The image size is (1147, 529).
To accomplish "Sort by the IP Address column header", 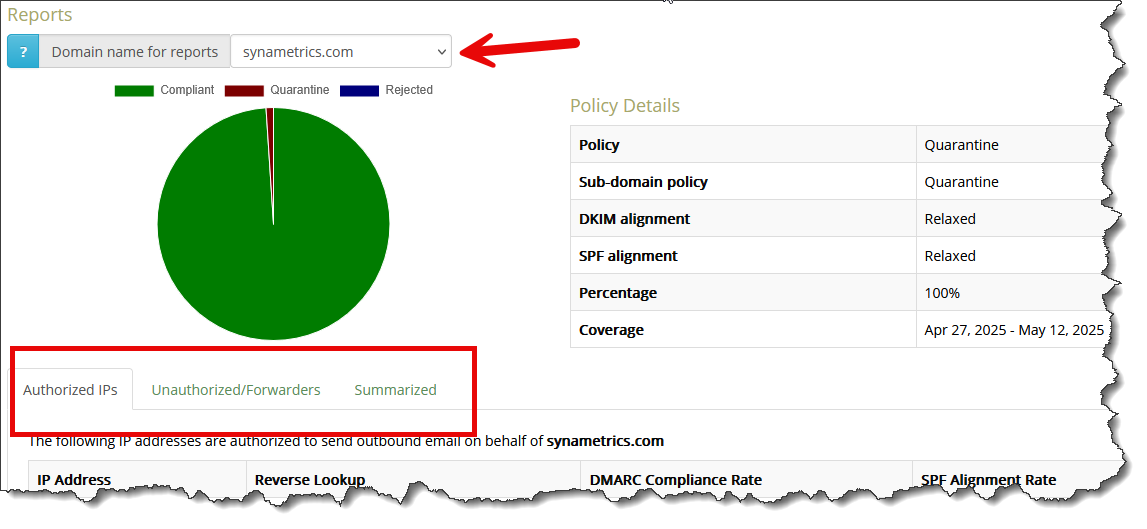I will point(74,480).
